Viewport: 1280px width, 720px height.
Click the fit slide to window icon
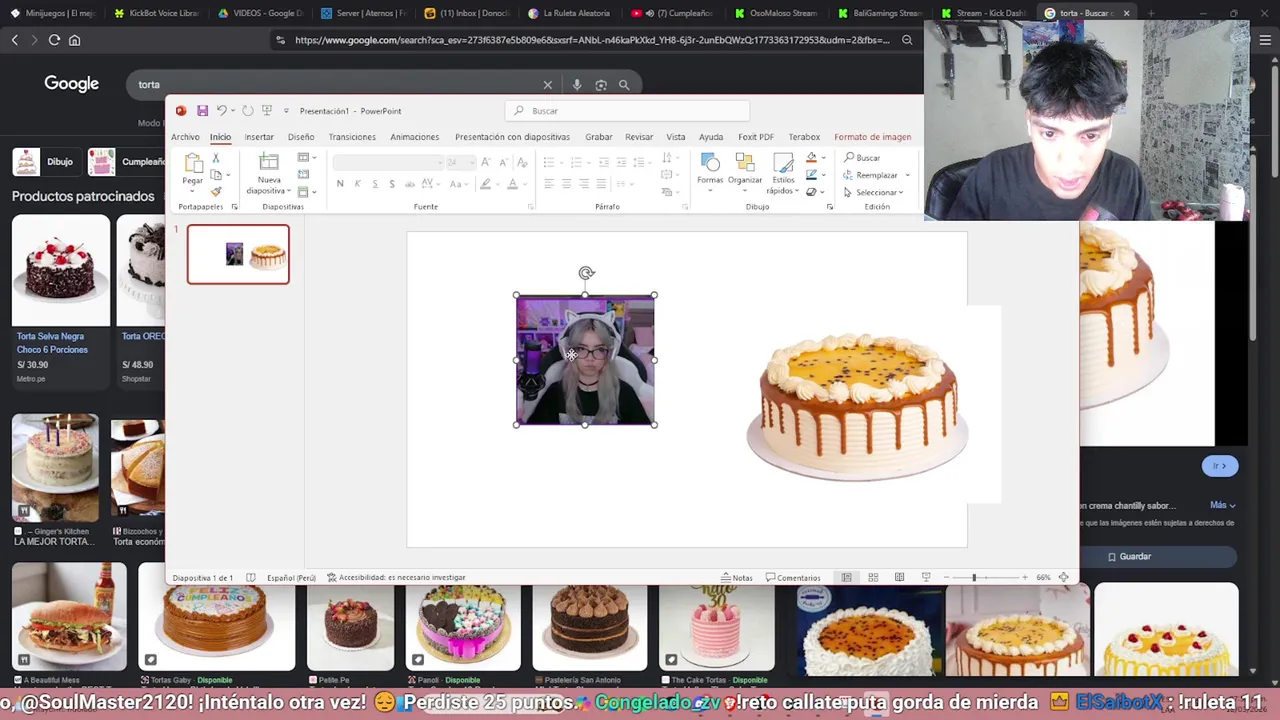pyautogui.click(x=1063, y=577)
